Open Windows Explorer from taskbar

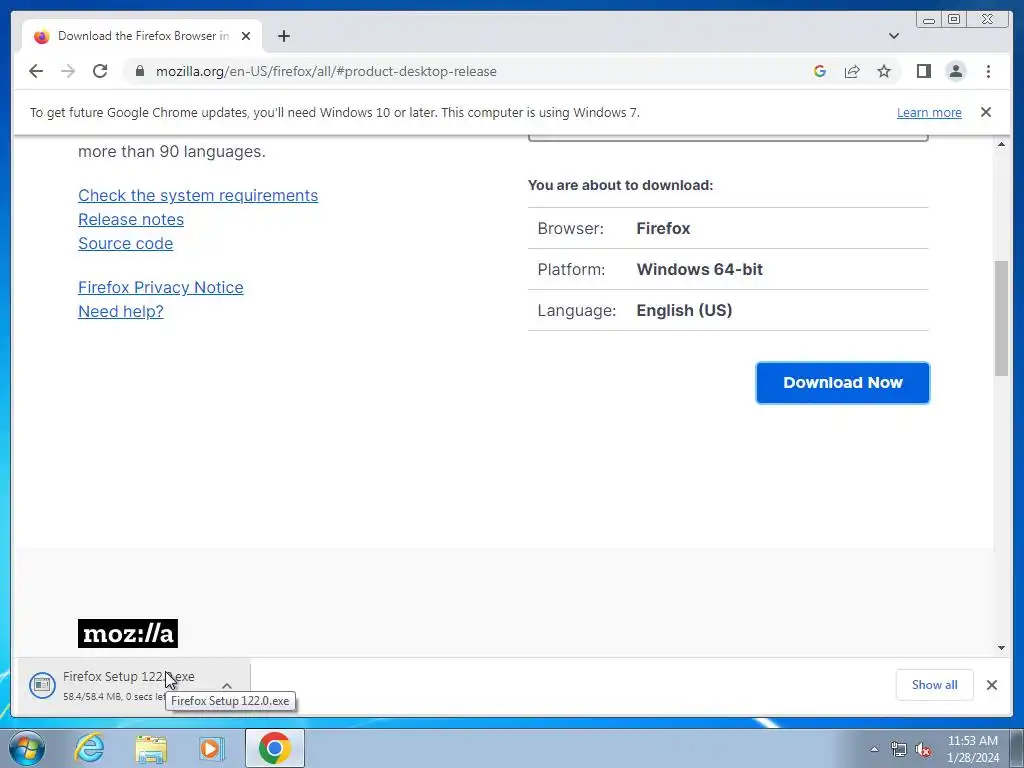click(x=151, y=748)
